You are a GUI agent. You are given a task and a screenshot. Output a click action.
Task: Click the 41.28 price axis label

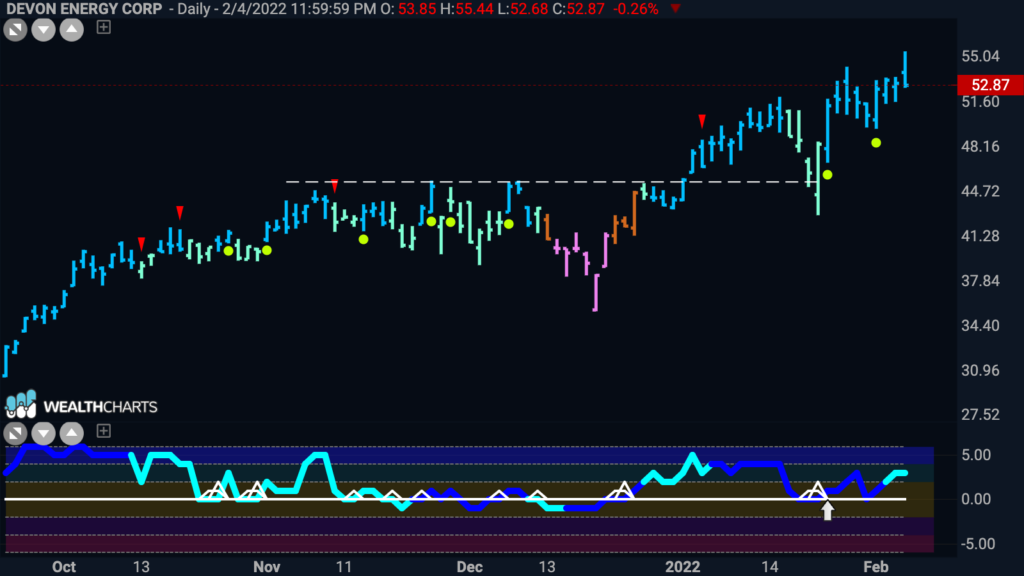(x=980, y=236)
